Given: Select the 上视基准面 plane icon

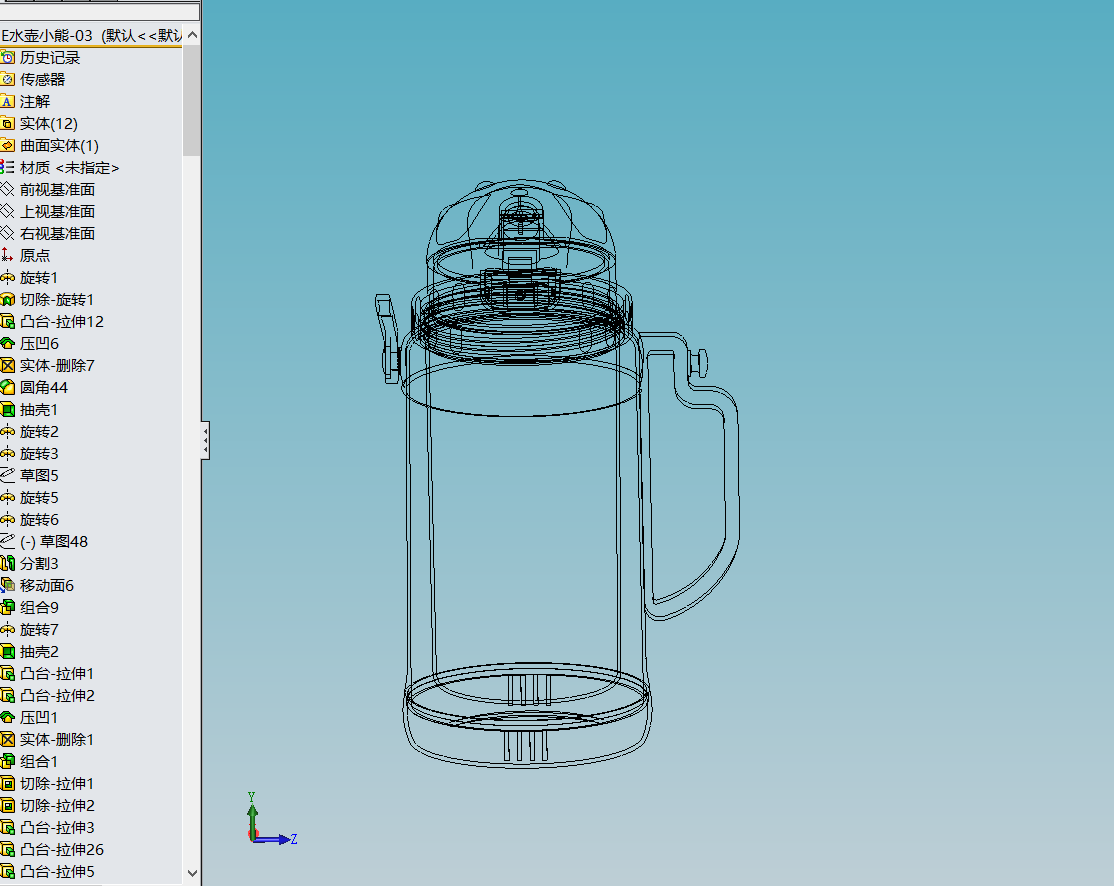Looking at the screenshot, I should (x=8, y=212).
